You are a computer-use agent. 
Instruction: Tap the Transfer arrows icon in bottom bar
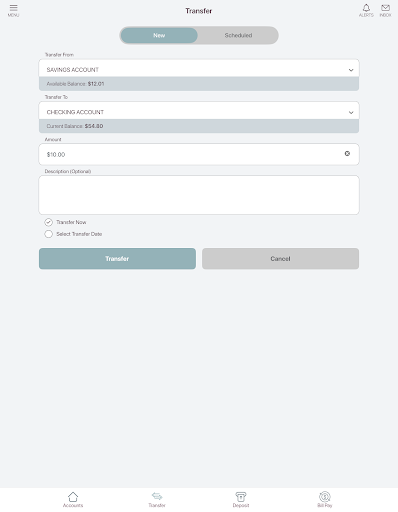(157, 496)
